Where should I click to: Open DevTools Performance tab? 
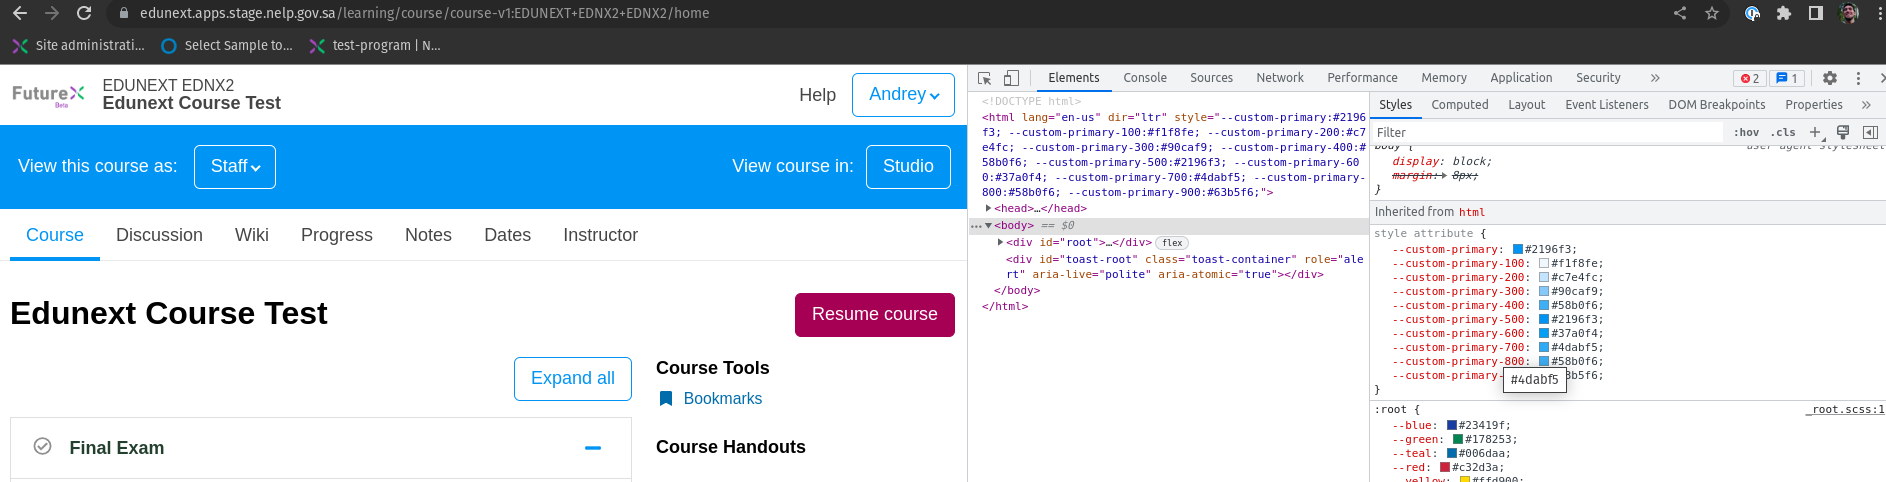[1362, 78]
